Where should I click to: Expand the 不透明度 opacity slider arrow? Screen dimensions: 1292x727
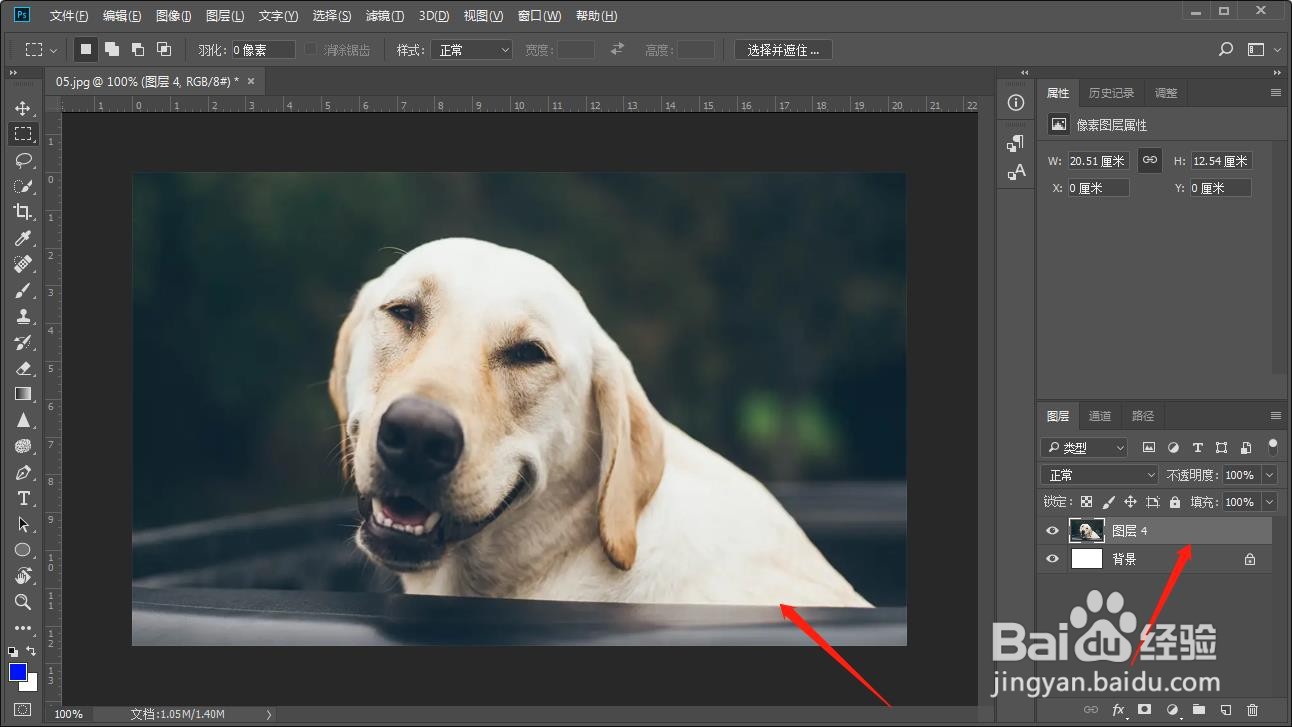tap(1270, 475)
